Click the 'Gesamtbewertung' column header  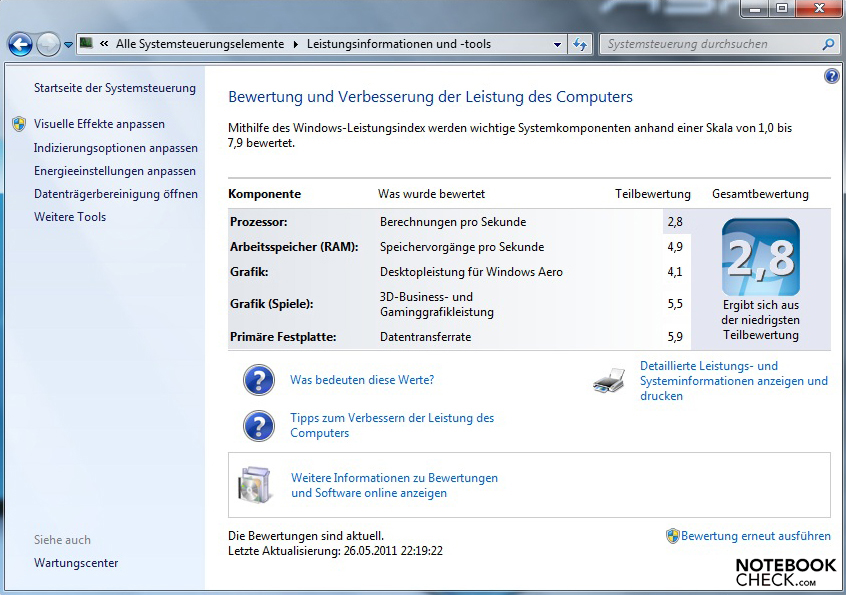pos(760,194)
